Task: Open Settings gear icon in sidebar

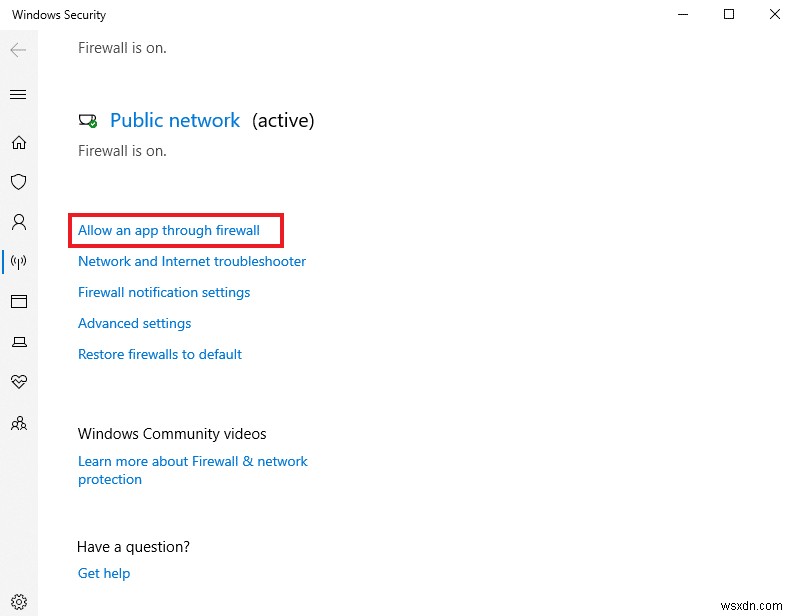Action: tap(18, 602)
